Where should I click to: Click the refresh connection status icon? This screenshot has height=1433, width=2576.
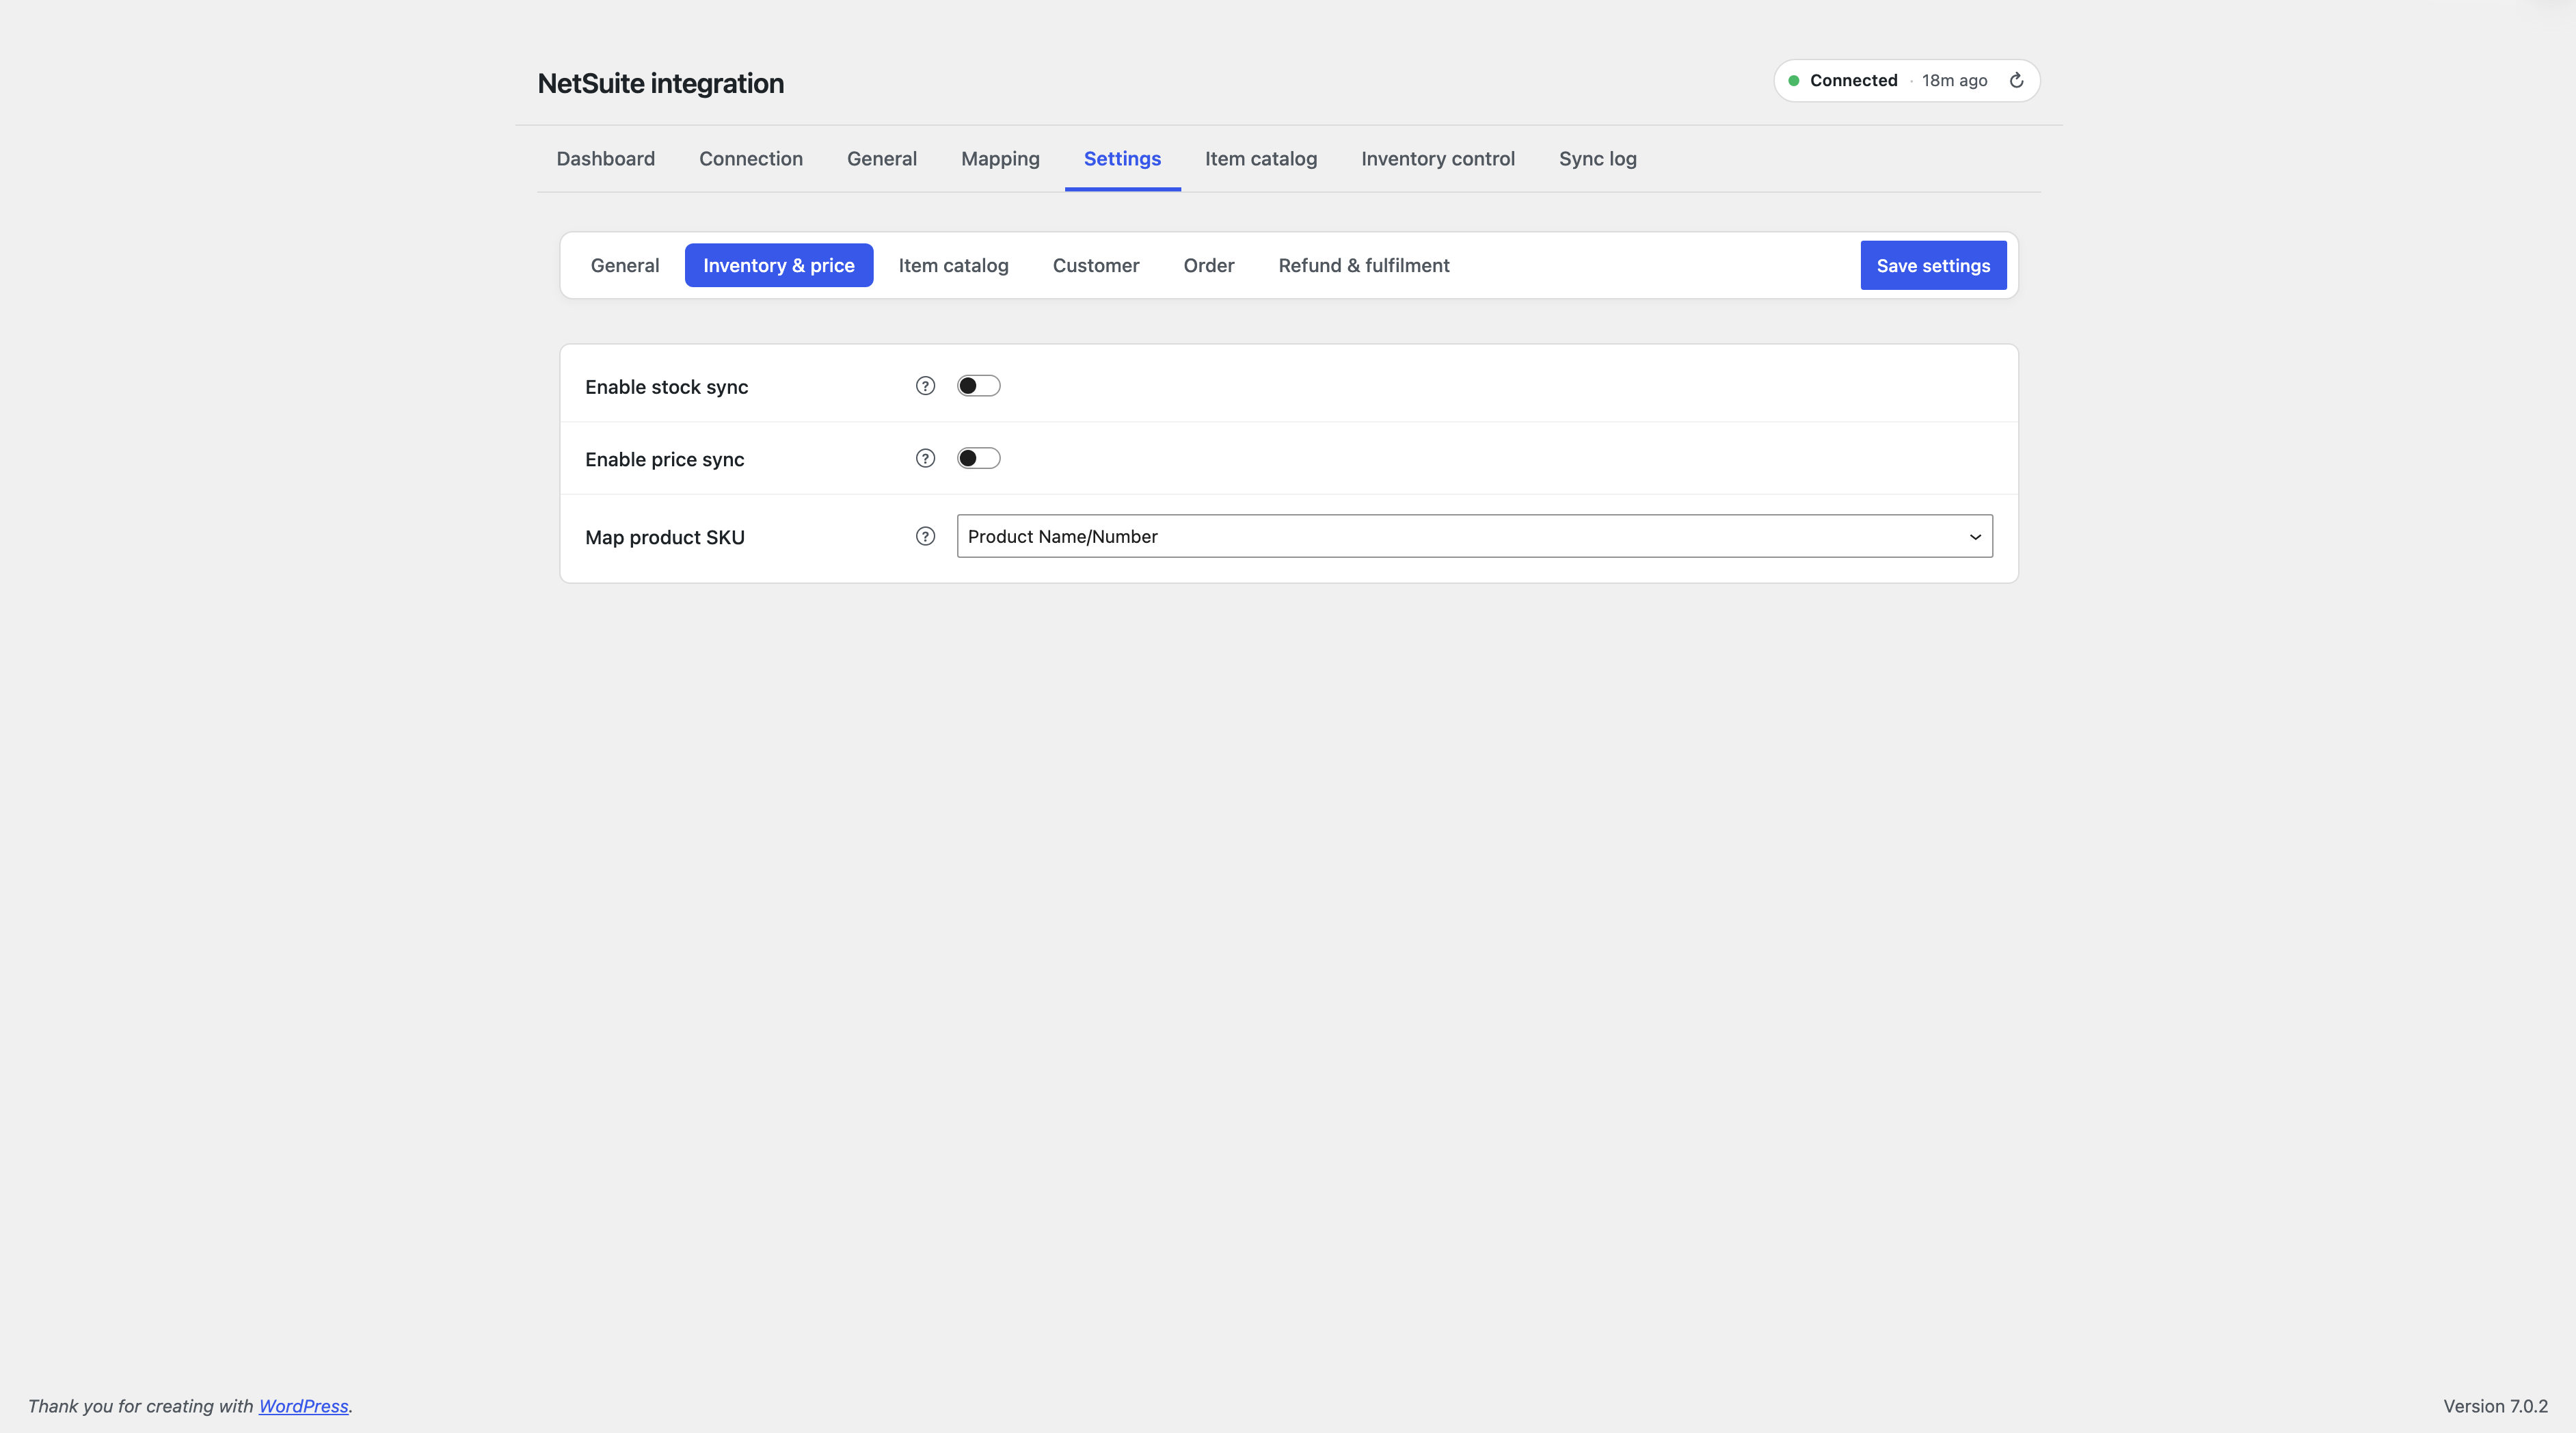click(2016, 80)
